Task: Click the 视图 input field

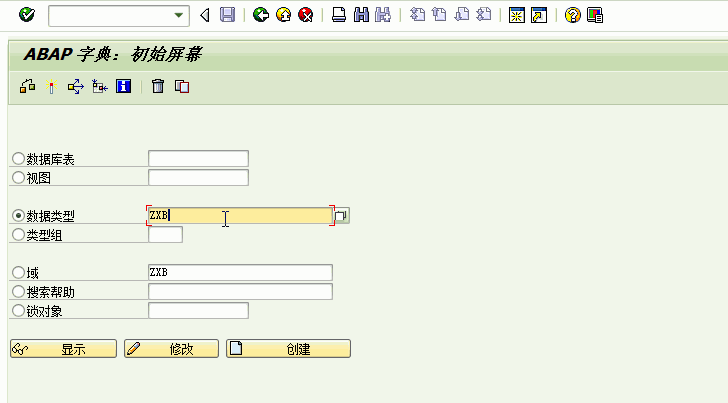Action: coord(198,177)
